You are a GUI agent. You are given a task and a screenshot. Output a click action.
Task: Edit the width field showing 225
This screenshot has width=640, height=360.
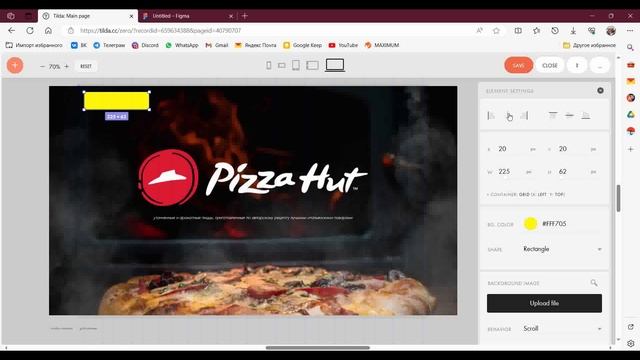click(x=510, y=171)
